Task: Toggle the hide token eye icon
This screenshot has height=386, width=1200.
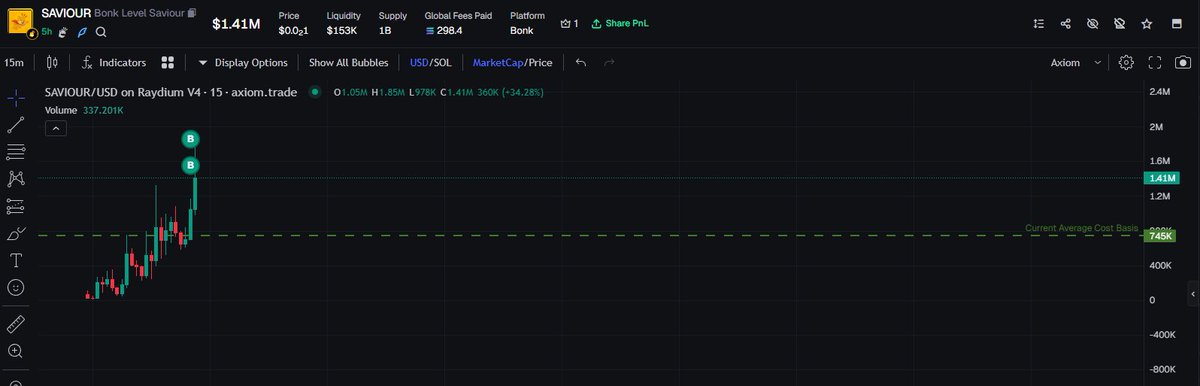Action: pos(1093,23)
